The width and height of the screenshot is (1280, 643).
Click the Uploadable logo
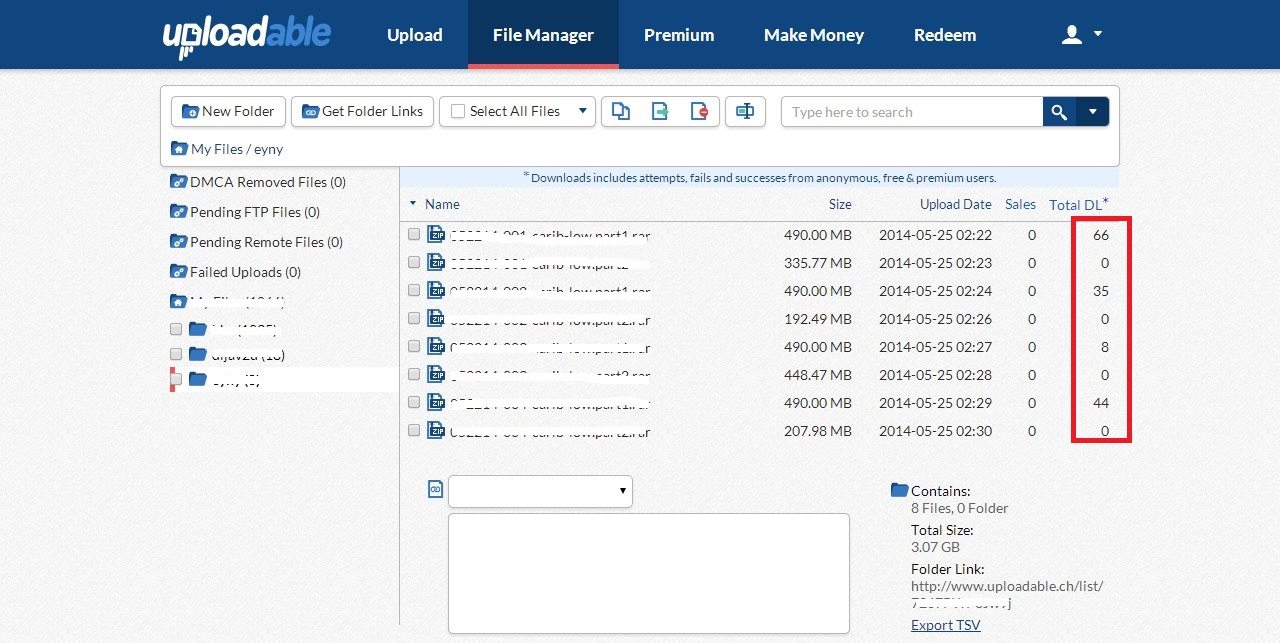[x=247, y=36]
